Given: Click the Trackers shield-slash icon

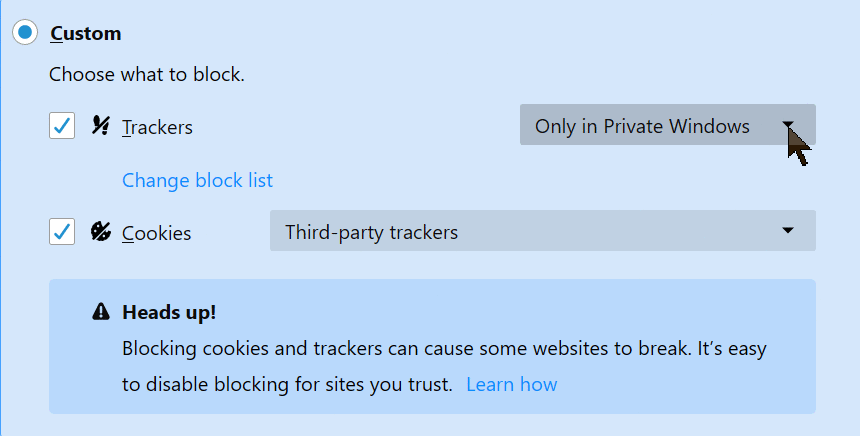Looking at the screenshot, I should 100,126.
